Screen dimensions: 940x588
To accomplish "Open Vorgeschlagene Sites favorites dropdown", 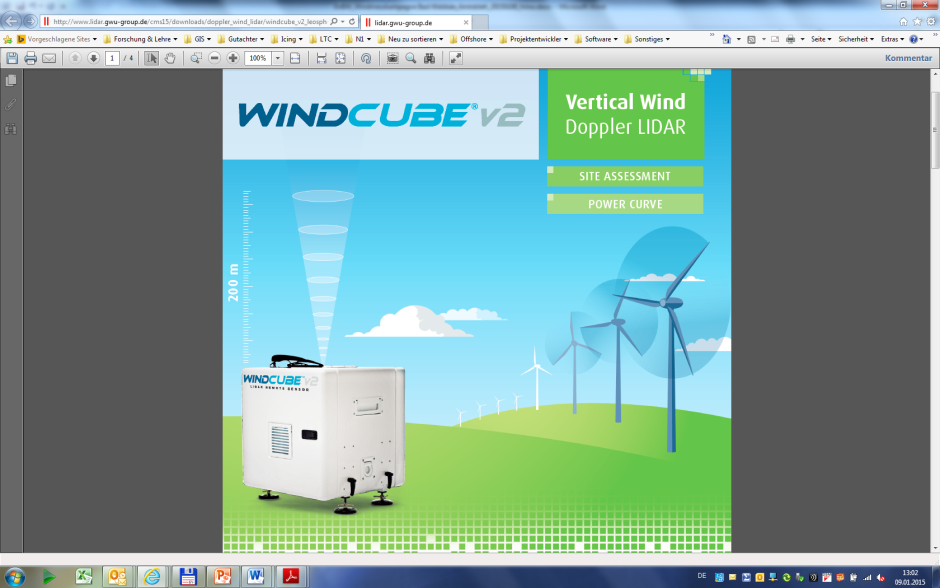I will [x=57, y=39].
